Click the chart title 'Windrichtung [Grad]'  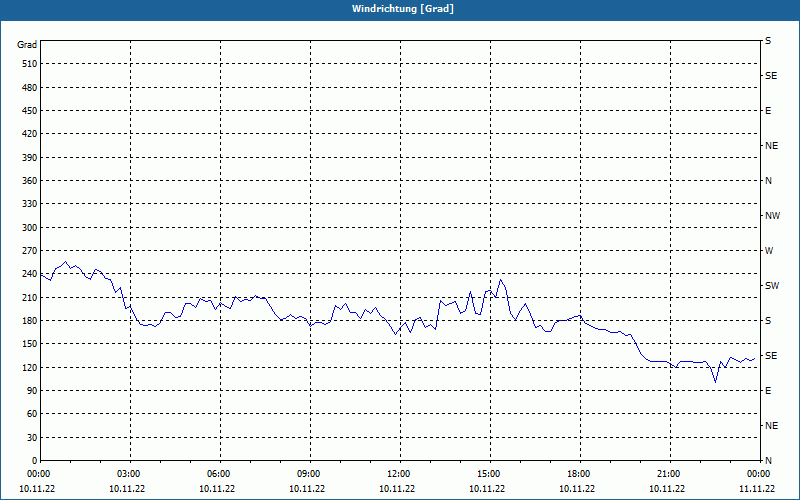tap(403, 9)
